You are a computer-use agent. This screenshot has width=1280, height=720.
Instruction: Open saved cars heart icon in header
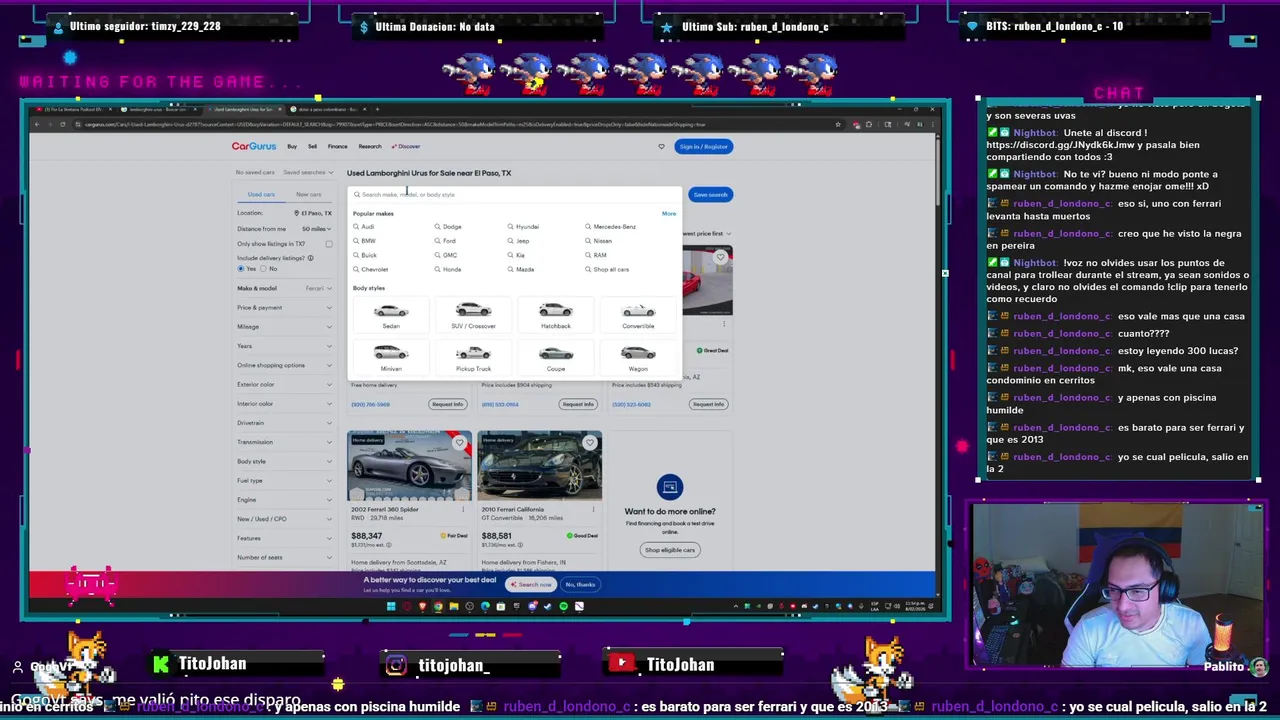(661, 147)
